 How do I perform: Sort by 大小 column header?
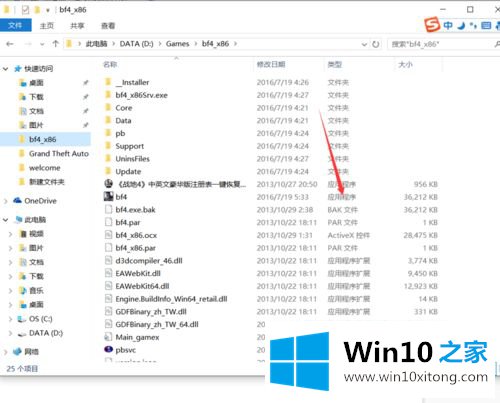(x=405, y=64)
